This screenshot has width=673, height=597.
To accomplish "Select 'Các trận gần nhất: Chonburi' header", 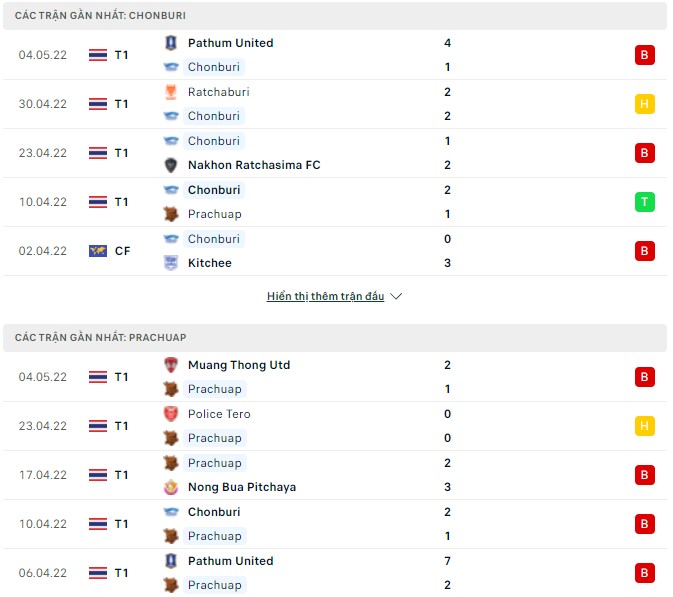I will point(100,16).
